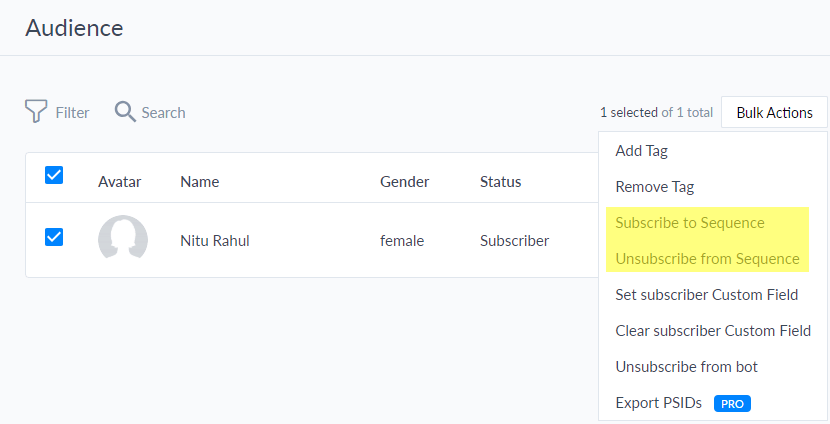830x424 pixels.
Task: Click the Search text field
Action: pyautogui.click(x=164, y=113)
